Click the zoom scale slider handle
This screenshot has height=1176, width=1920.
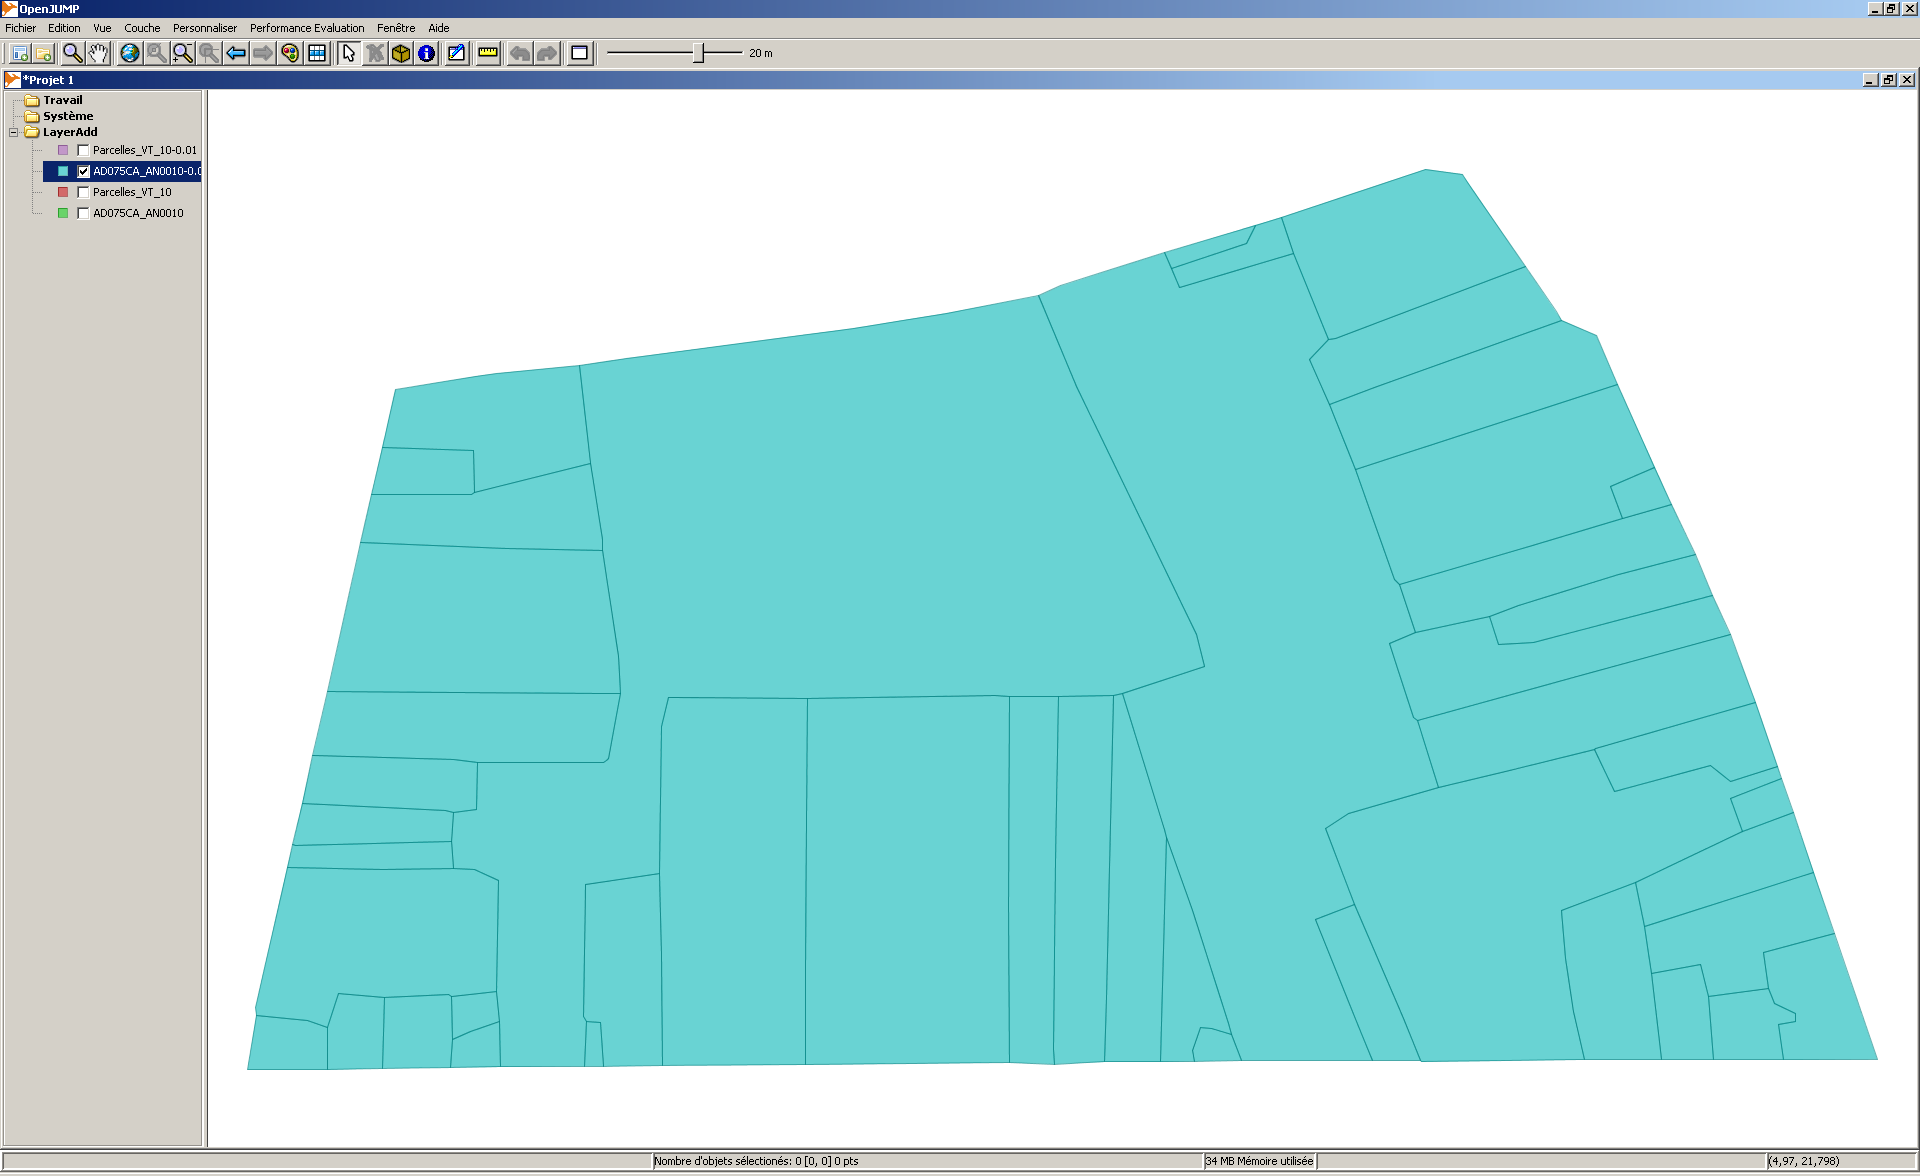(x=699, y=53)
